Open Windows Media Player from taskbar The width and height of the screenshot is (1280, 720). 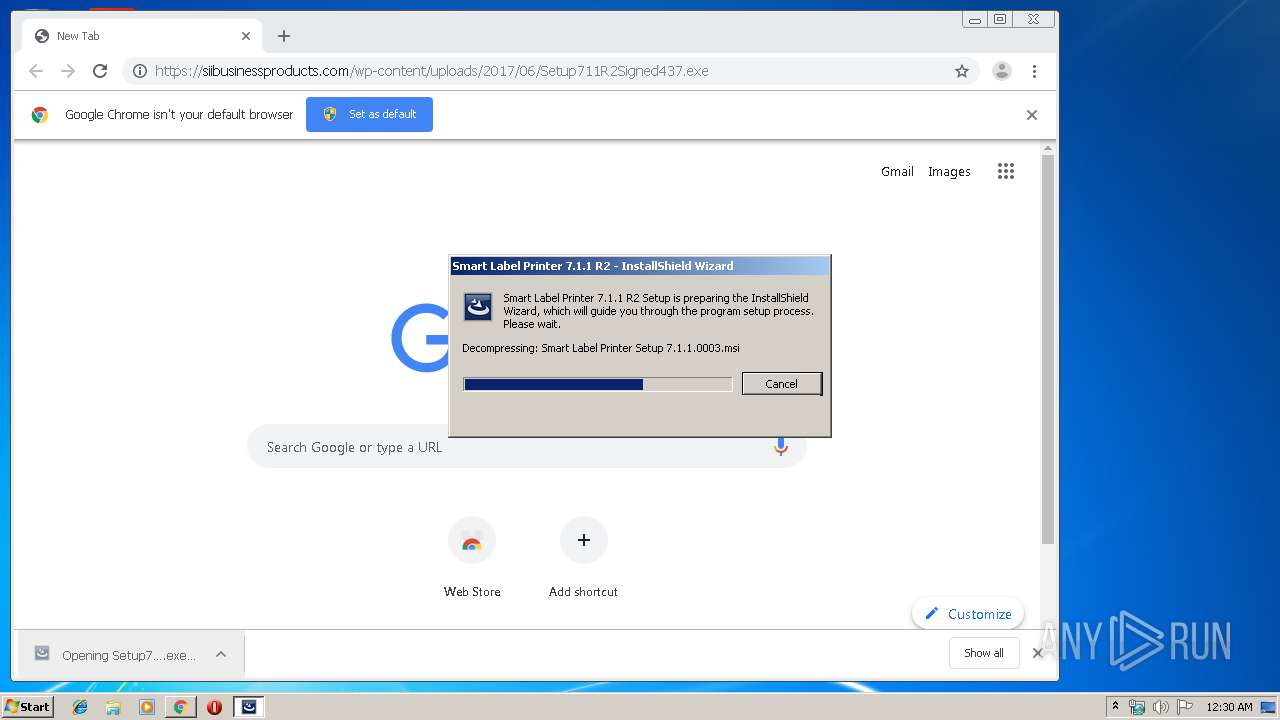147,707
